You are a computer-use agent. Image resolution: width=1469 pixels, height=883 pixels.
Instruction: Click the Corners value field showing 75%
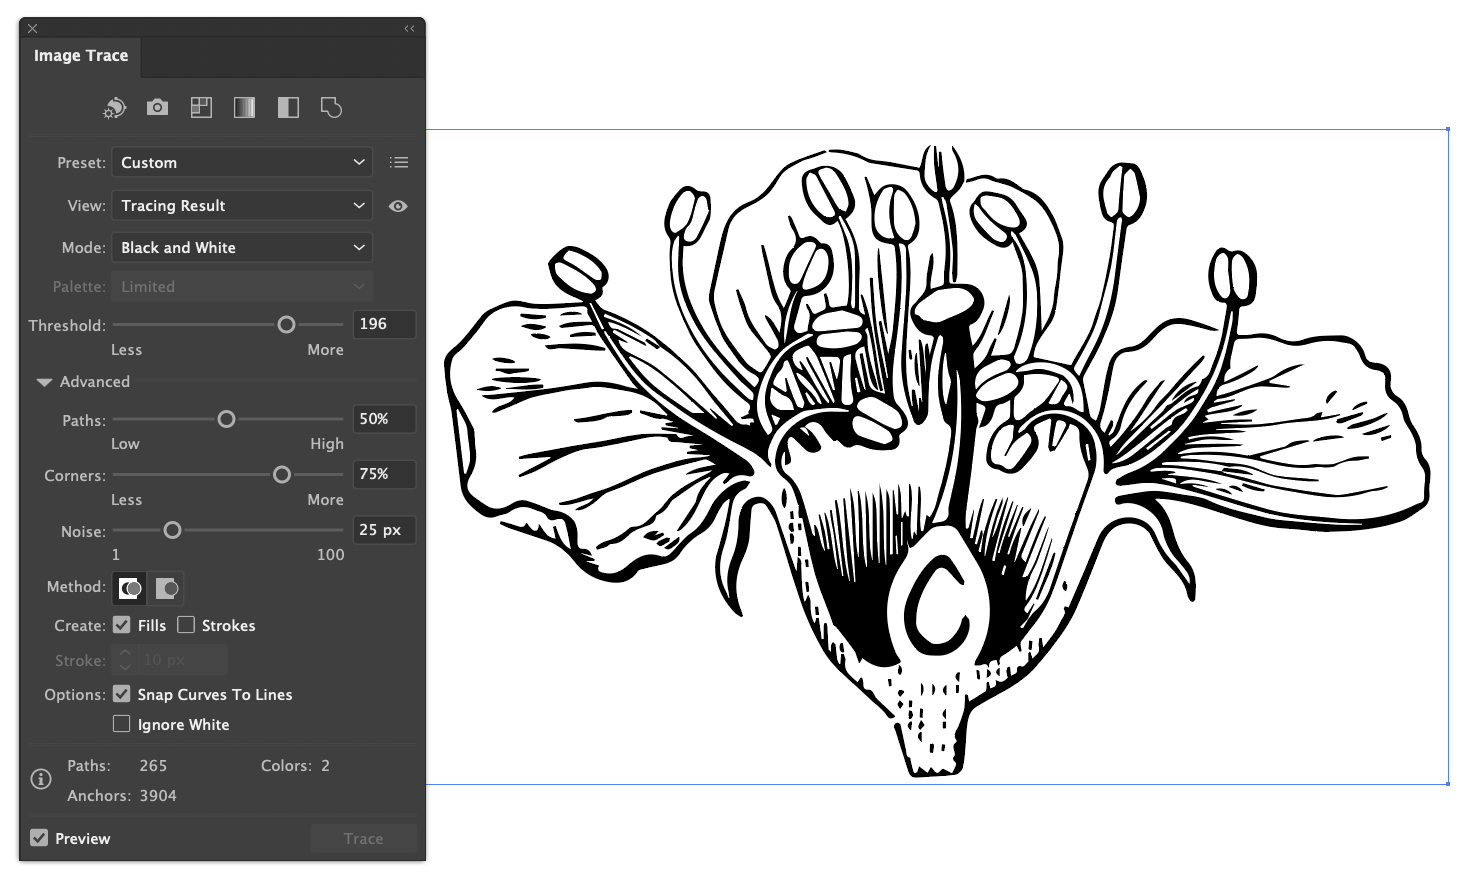pos(384,474)
